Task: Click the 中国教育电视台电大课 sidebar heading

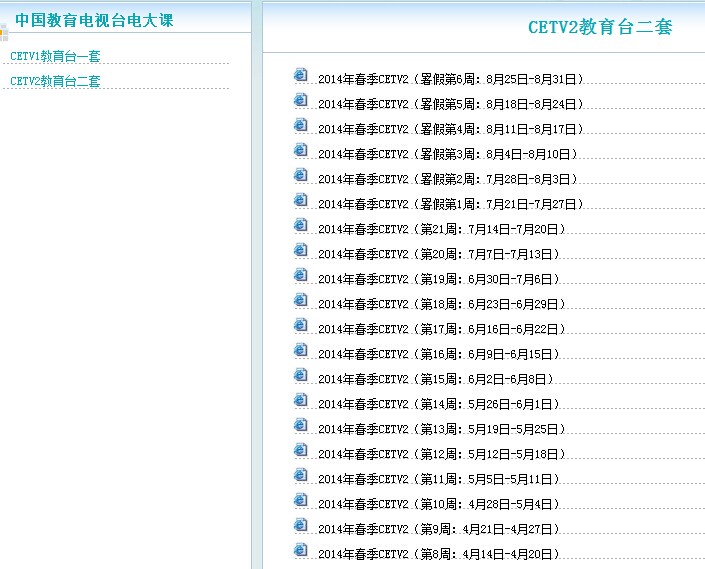Action: point(94,20)
